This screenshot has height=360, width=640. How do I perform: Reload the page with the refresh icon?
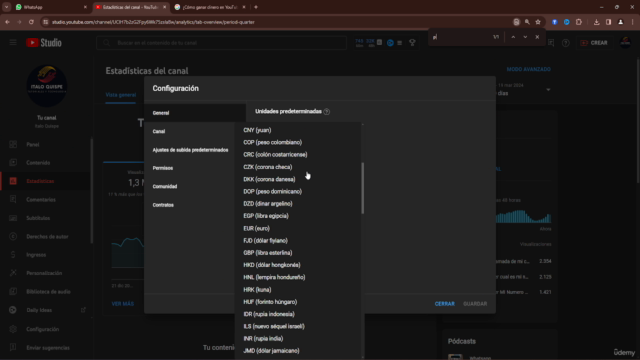tap(31, 22)
